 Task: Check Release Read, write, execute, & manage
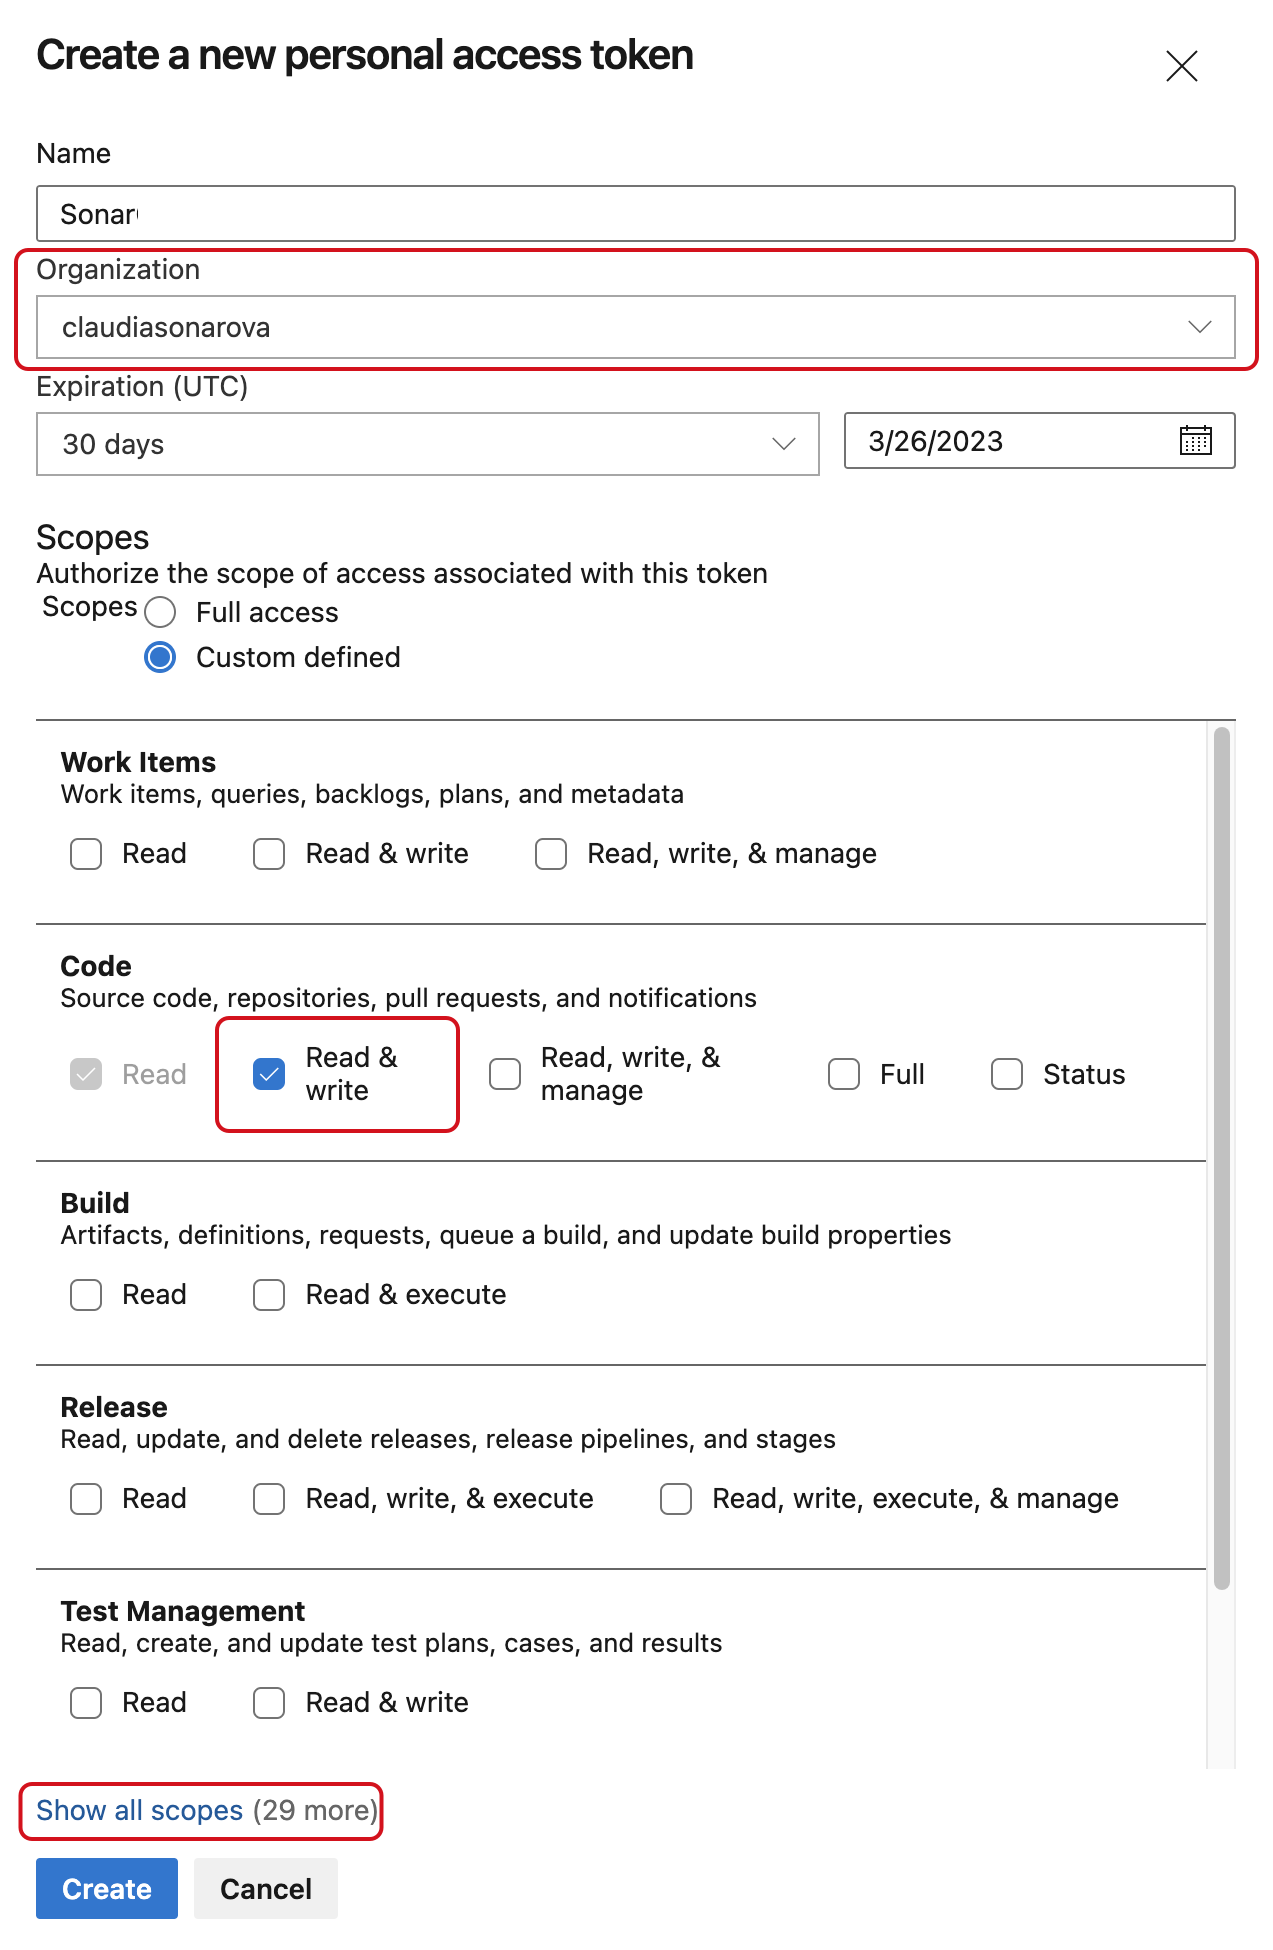click(676, 1499)
